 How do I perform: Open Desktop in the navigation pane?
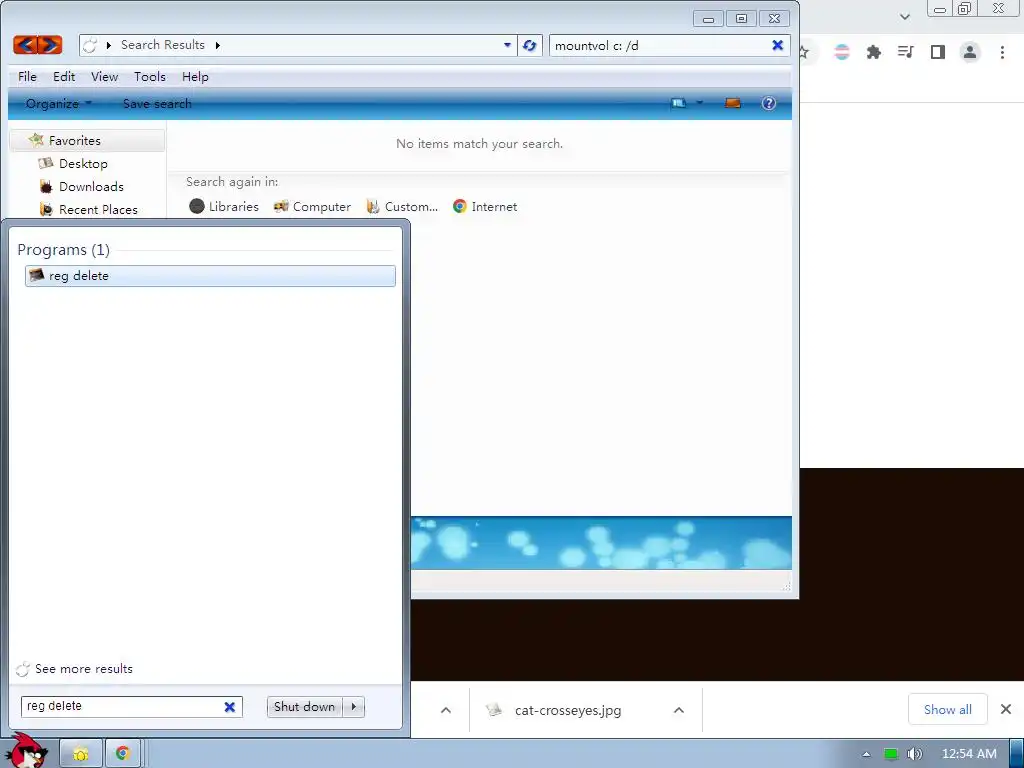[x=83, y=163]
